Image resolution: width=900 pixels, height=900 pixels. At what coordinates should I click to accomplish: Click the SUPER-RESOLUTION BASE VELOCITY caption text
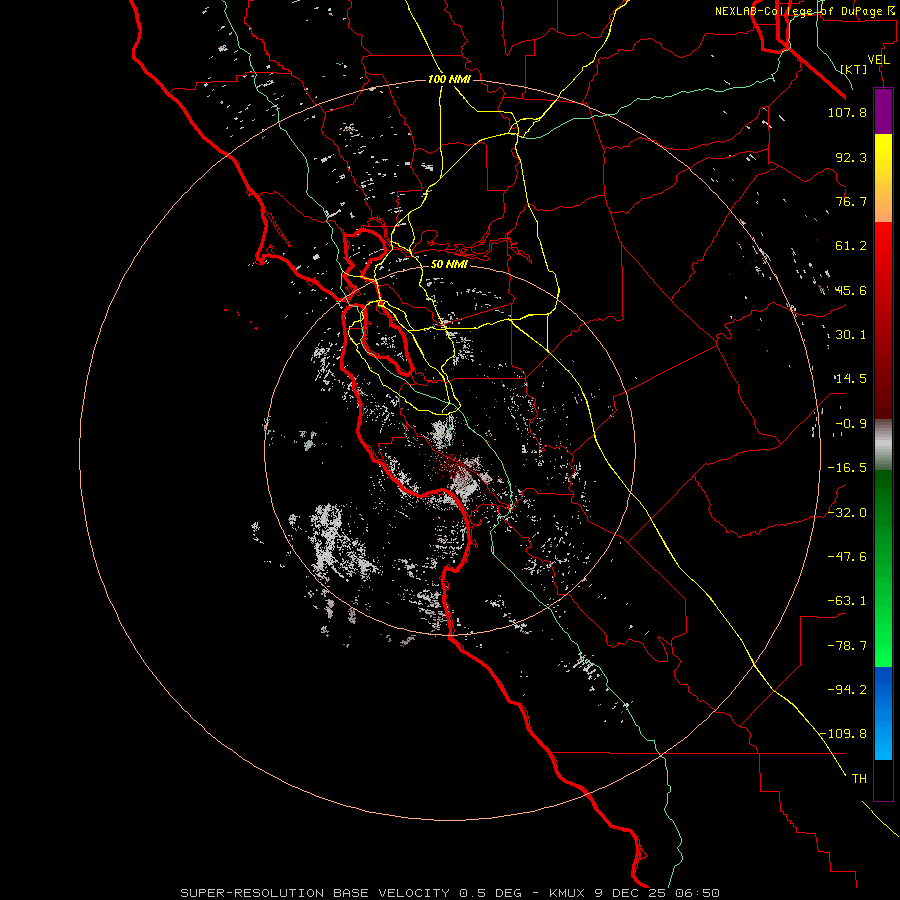point(315,893)
